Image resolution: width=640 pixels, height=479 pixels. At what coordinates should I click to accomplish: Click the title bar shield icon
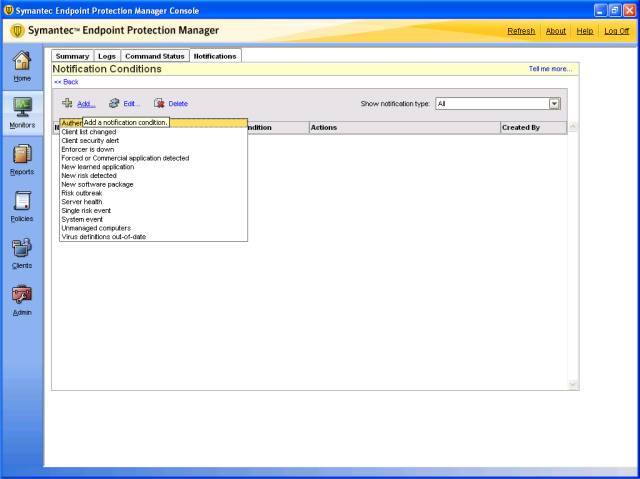(x=8, y=10)
